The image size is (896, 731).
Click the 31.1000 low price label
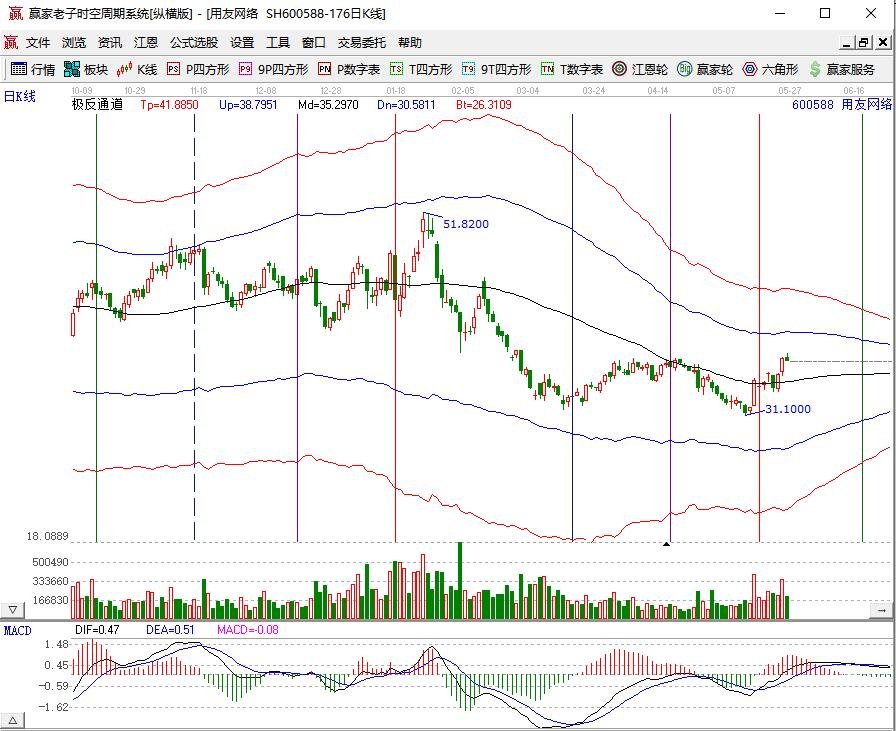coord(788,409)
